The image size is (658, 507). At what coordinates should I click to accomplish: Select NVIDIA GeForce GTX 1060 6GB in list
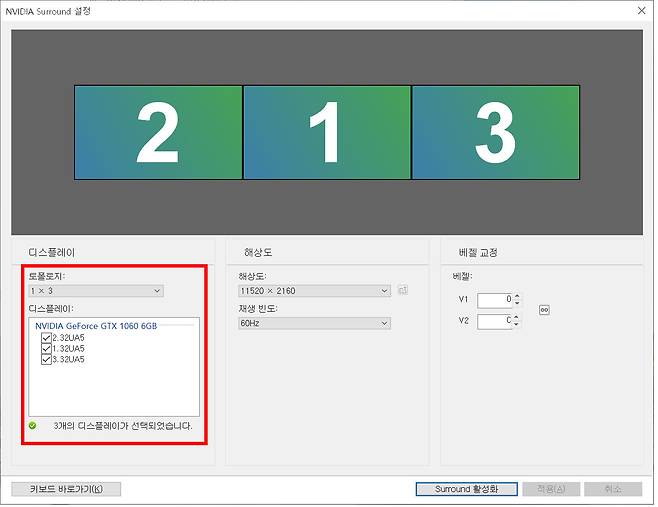[96, 326]
